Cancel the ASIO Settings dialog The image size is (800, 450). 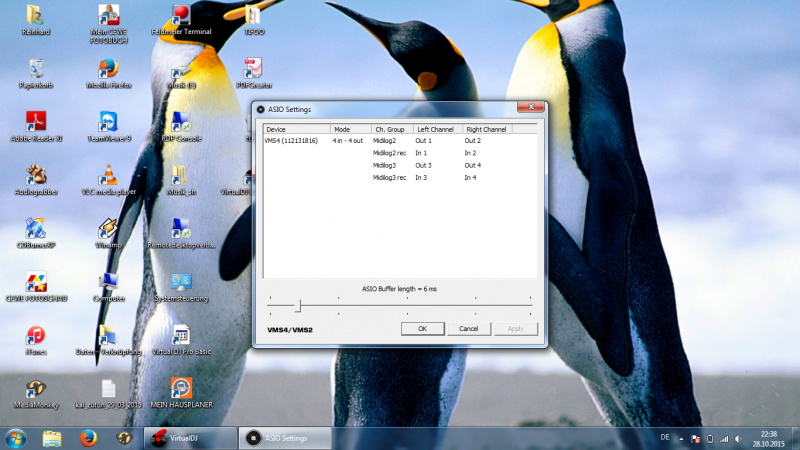tap(468, 329)
